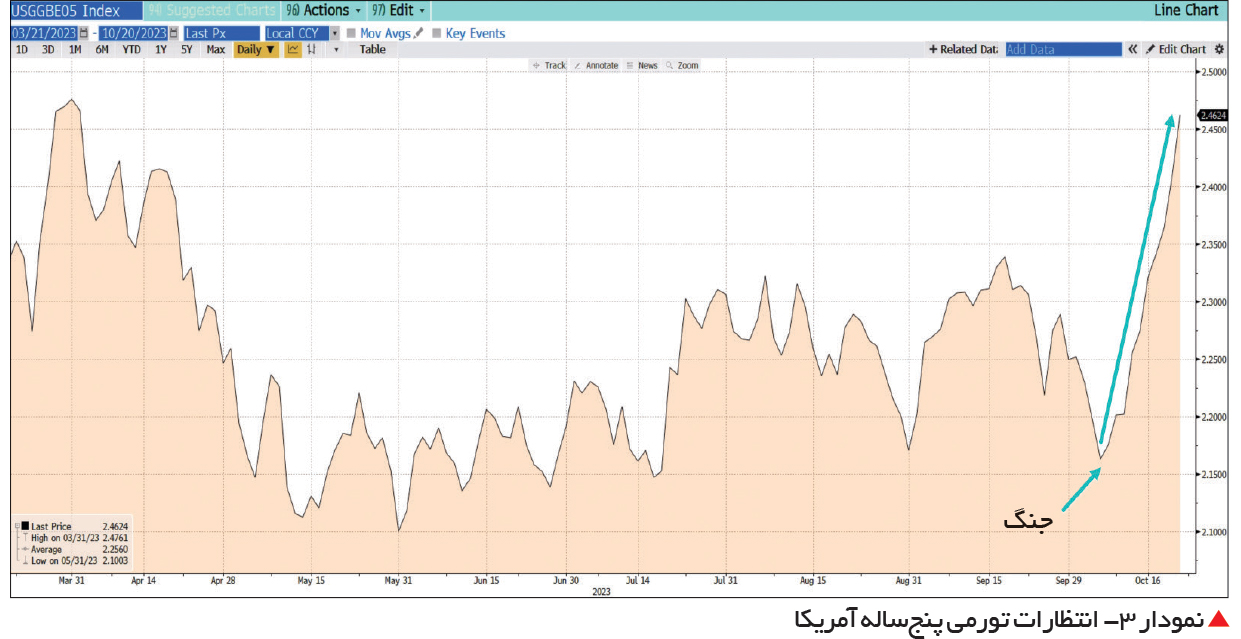
Task: Enable the Key Events checkbox
Action: coord(437,33)
